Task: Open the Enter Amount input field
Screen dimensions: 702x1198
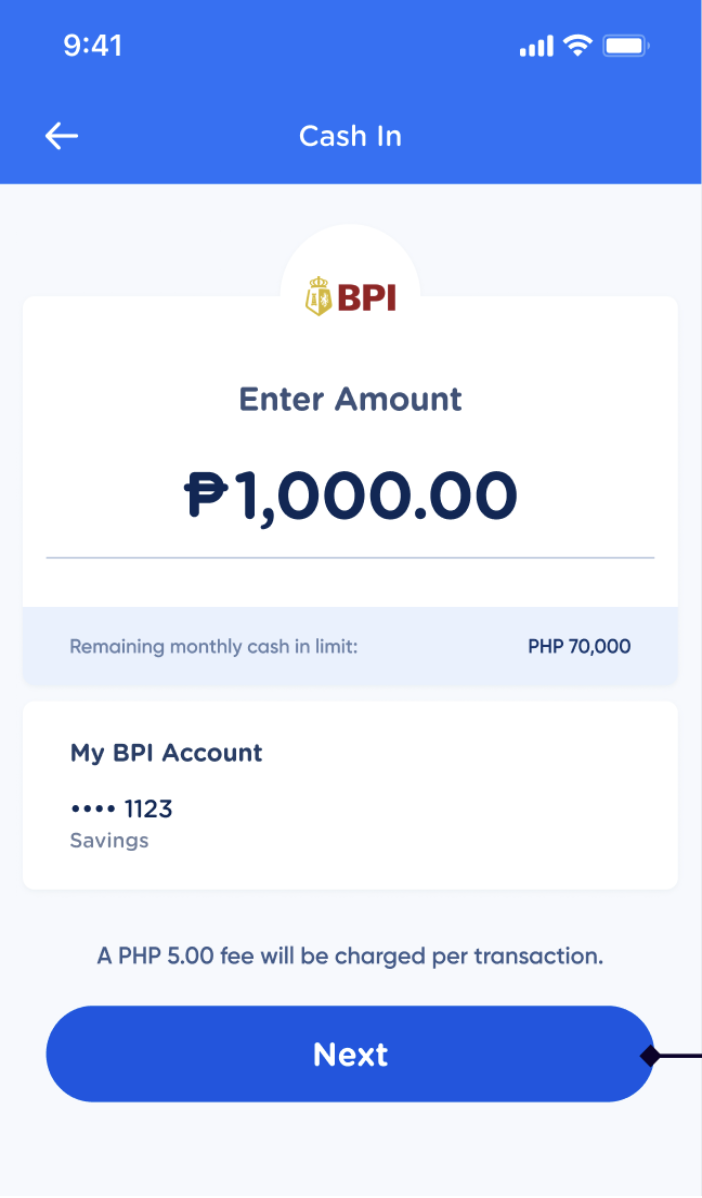Action: 350,492
